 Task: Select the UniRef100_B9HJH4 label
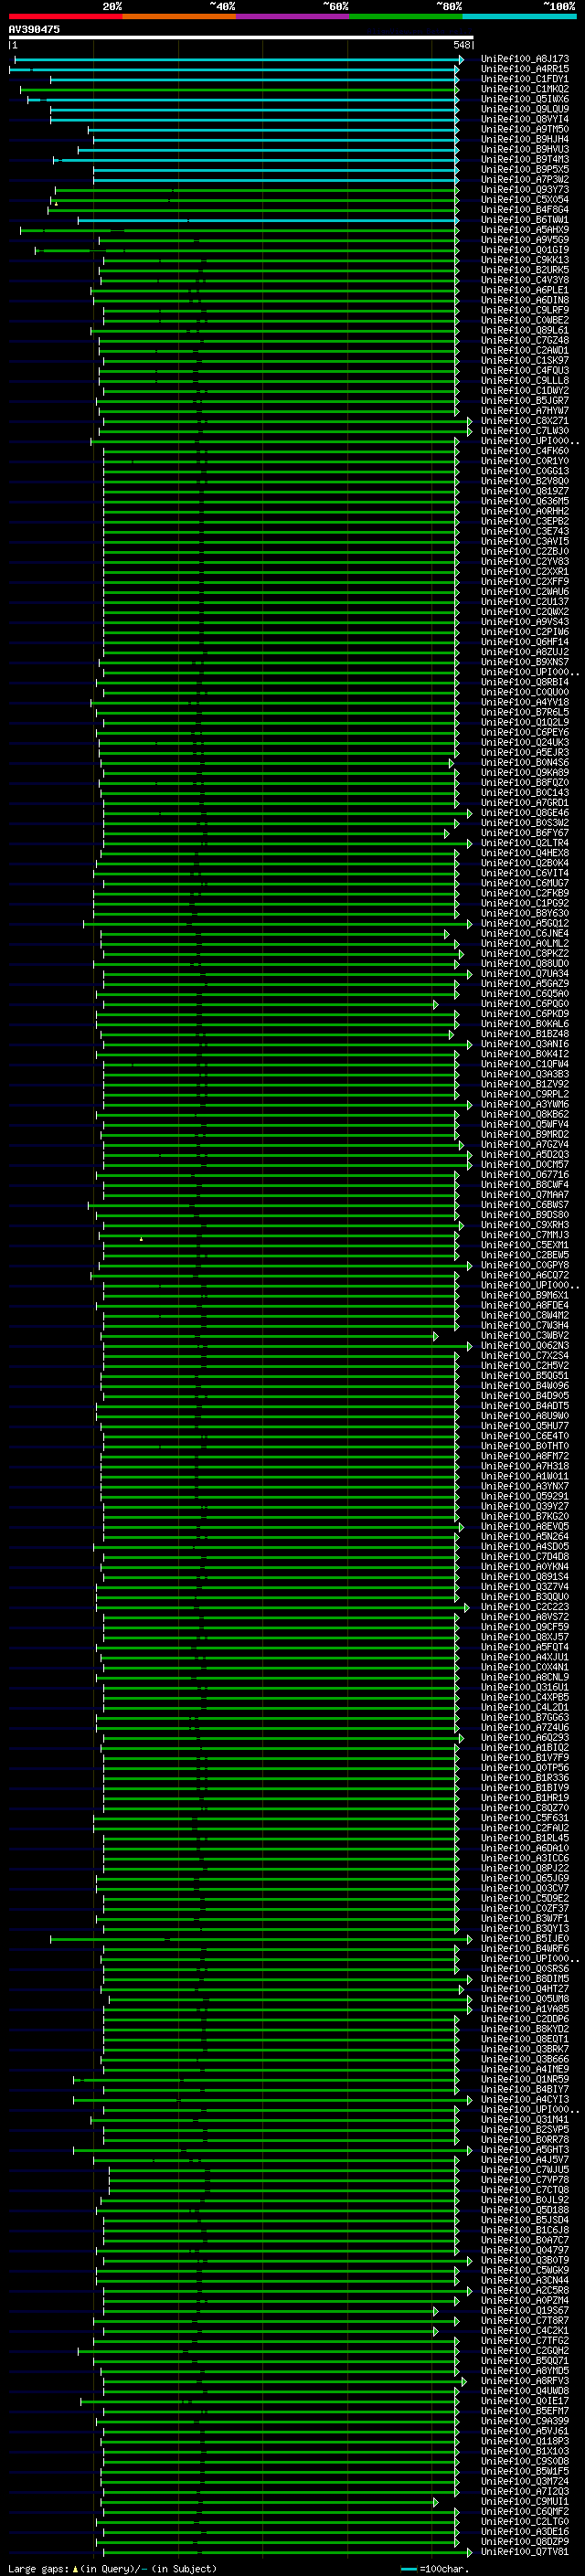click(x=525, y=139)
